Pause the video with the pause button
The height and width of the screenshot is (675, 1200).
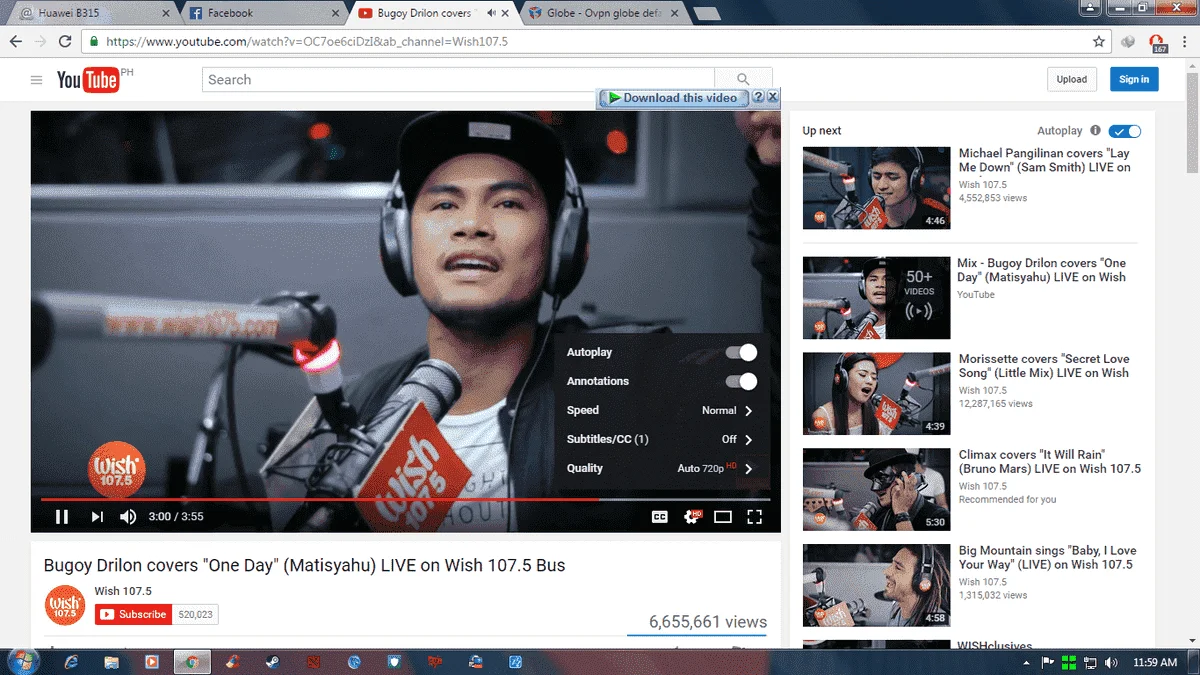[x=62, y=517]
